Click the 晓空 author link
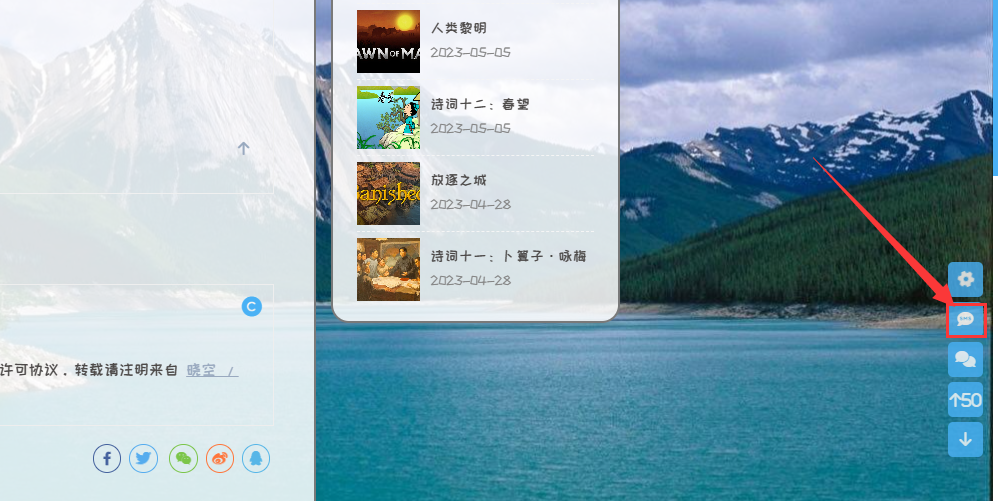Screen dimensions: 998x501 [201, 370]
